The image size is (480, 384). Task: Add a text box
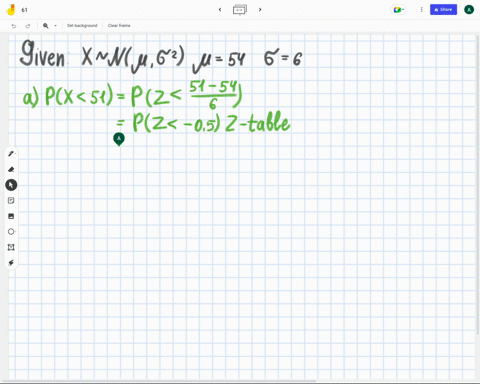(11, 247)
